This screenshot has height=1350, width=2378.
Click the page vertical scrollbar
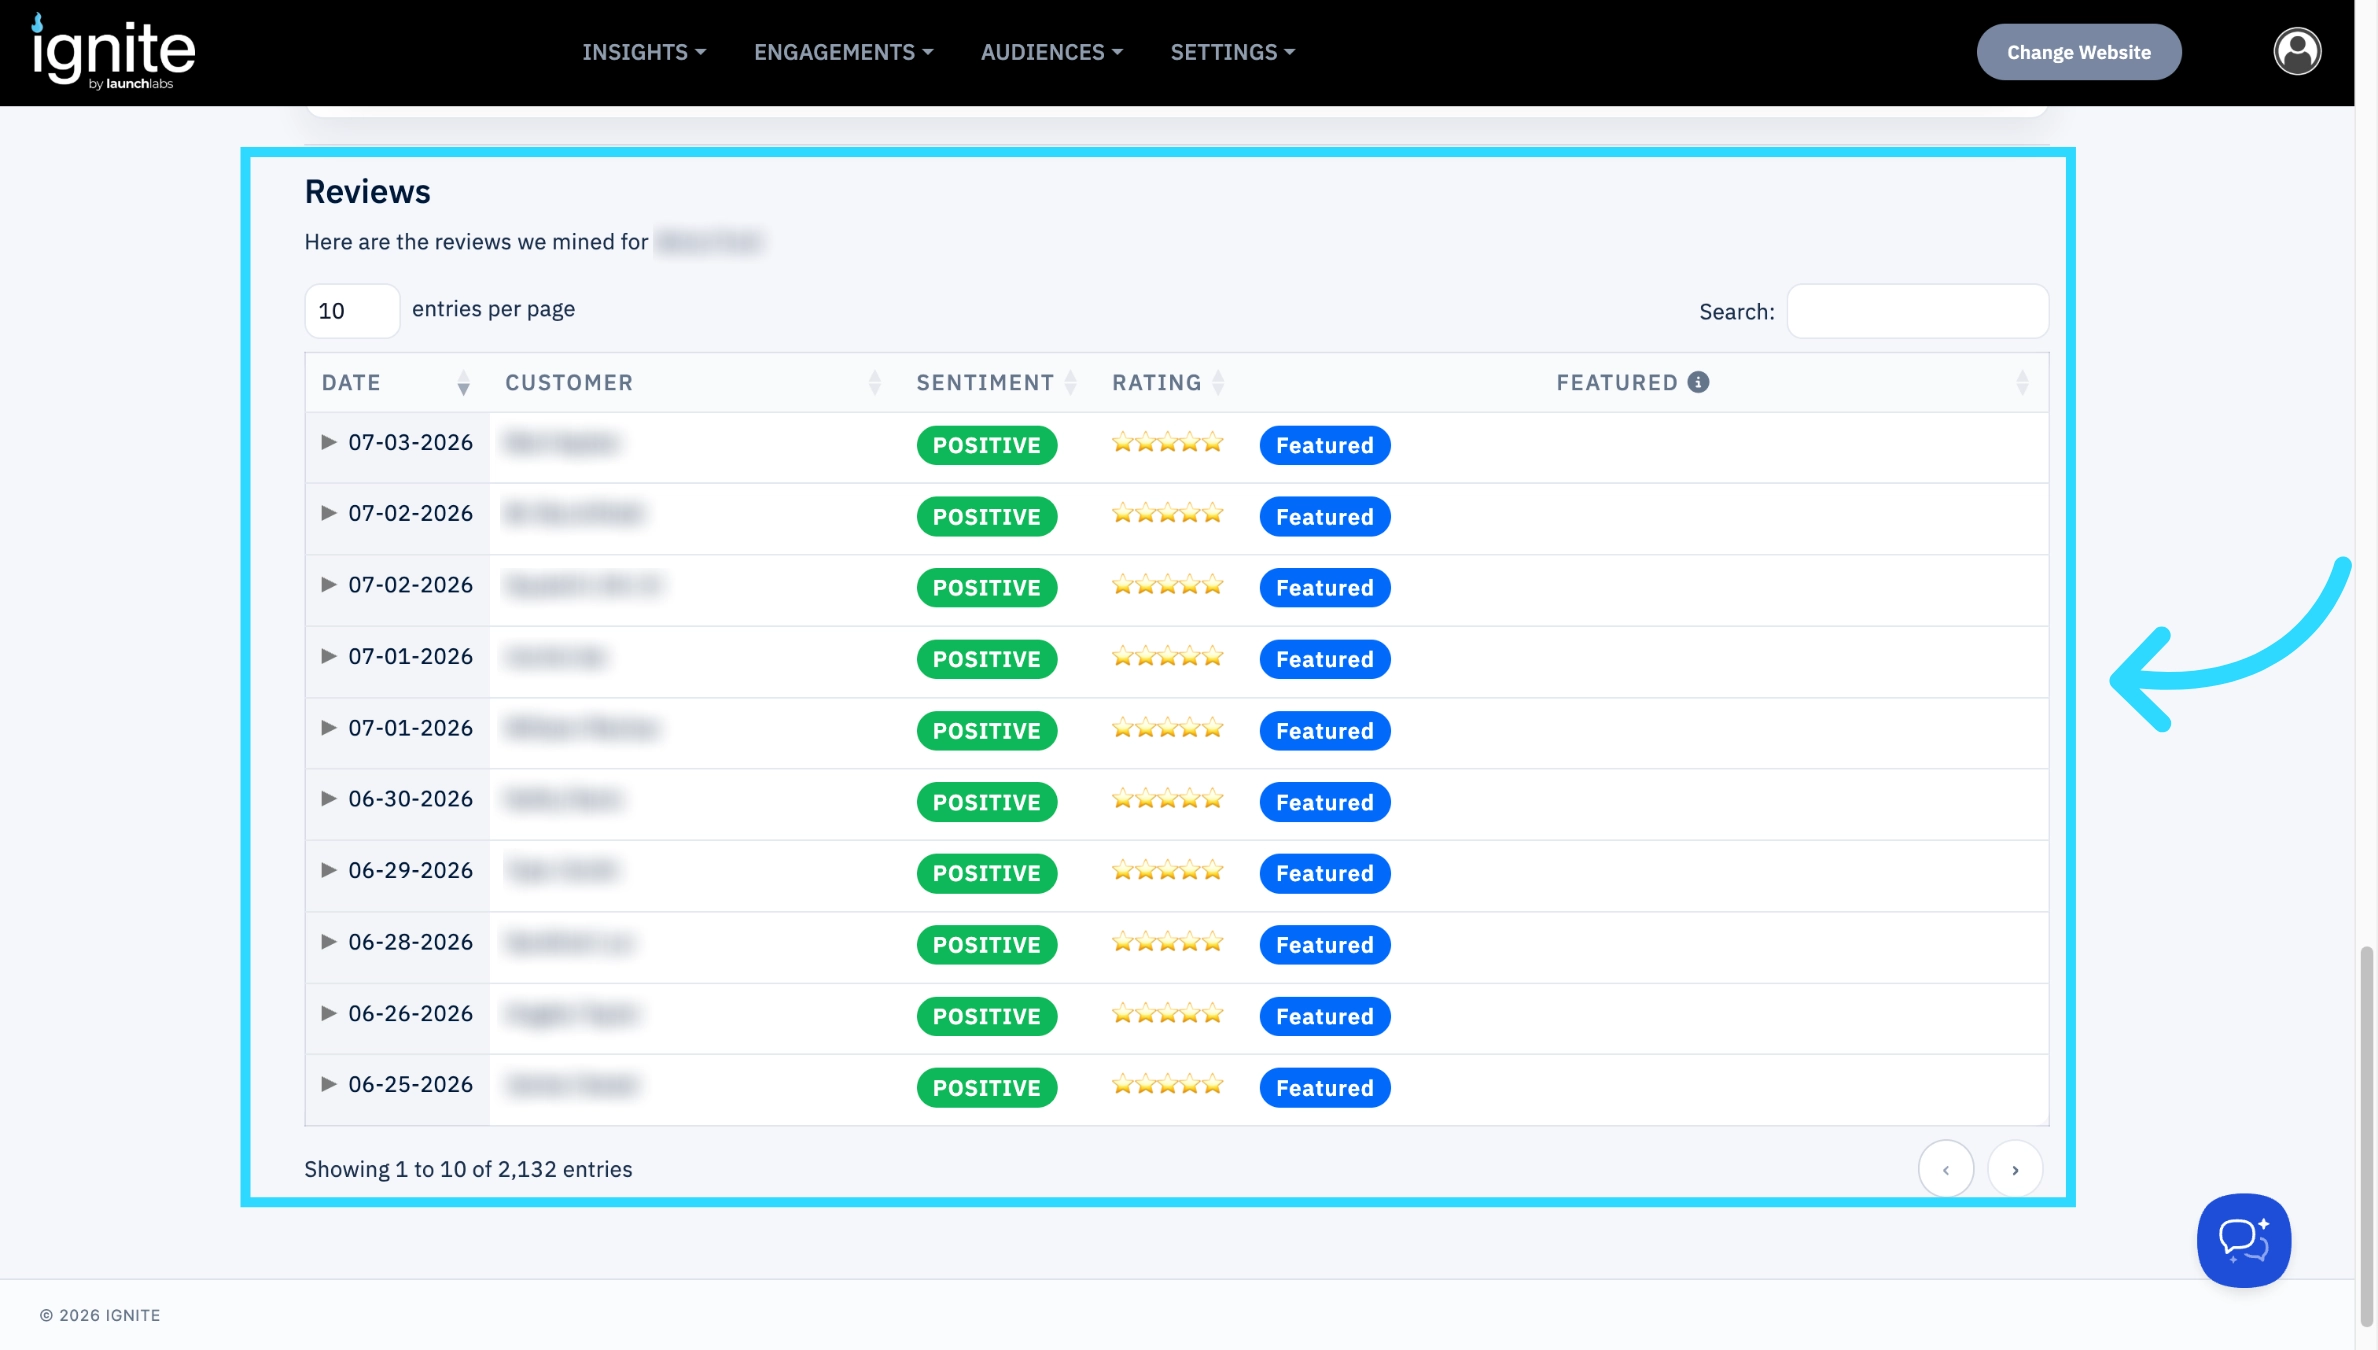[2366, 1135]
